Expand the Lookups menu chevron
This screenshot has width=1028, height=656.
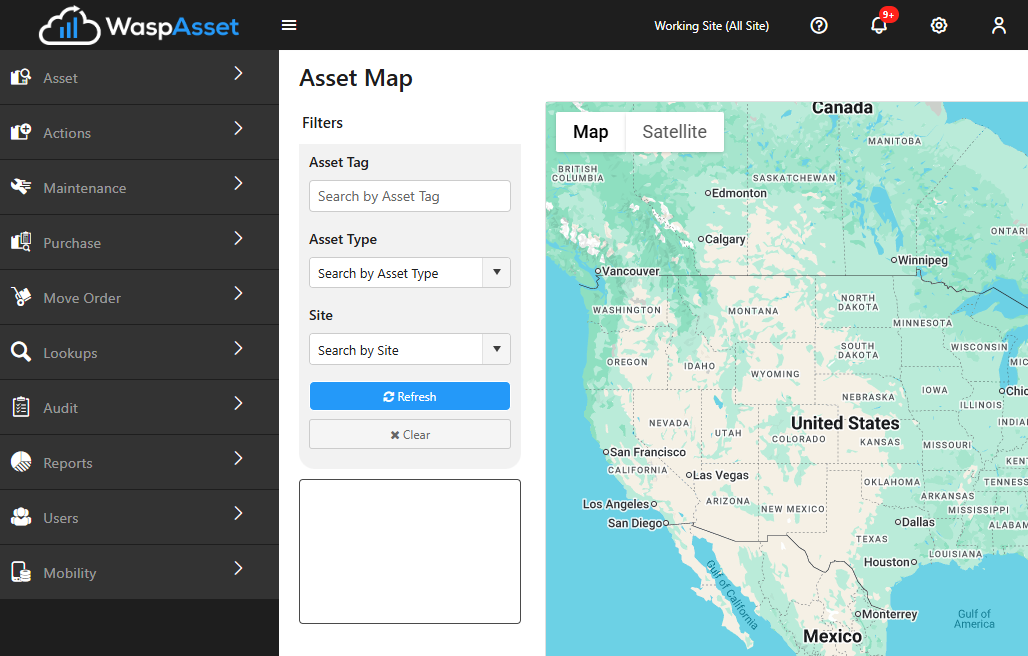point(239,349)
